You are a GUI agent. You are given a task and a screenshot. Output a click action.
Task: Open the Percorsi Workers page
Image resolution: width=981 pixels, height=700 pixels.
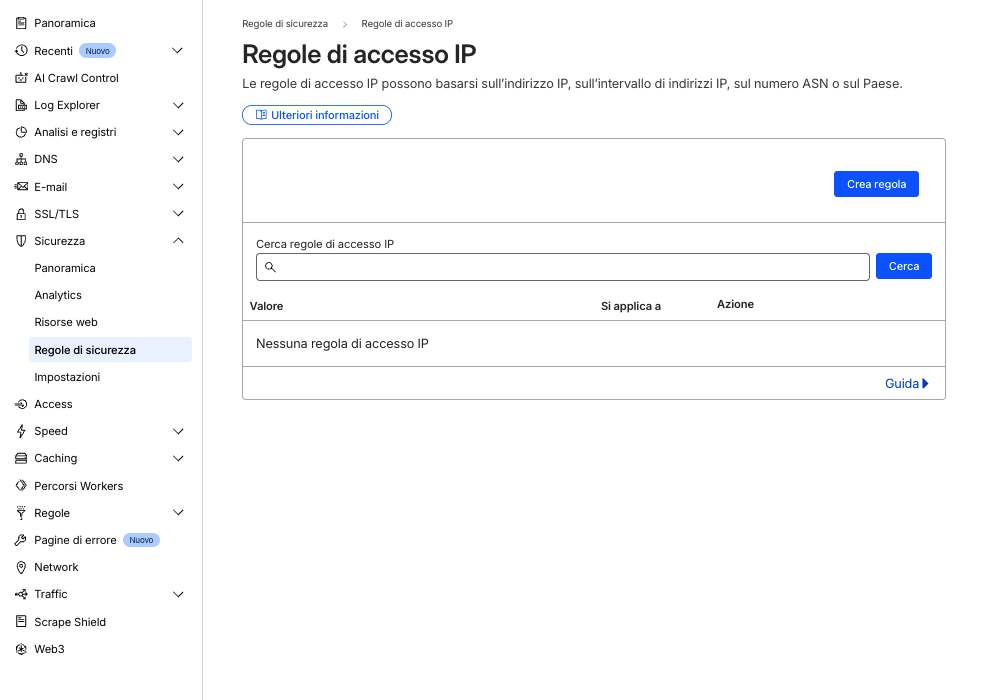coord(78,486)
